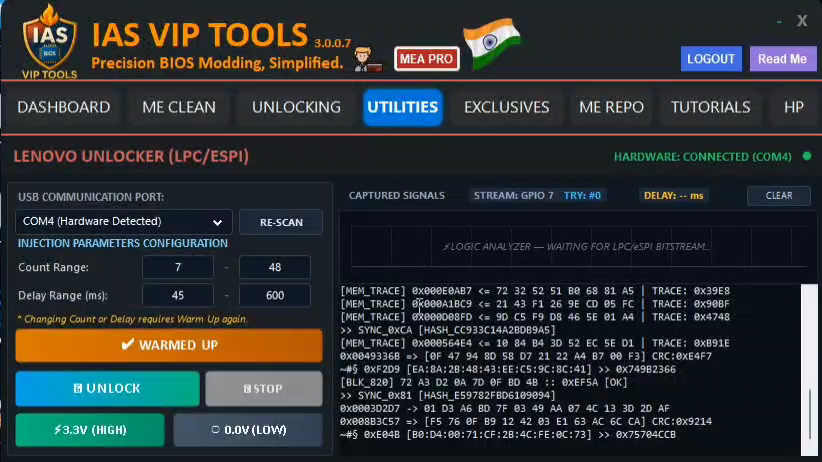Start the UNLOCK process
The width and height of the screenshot is (822, 462).
(107, 389)
